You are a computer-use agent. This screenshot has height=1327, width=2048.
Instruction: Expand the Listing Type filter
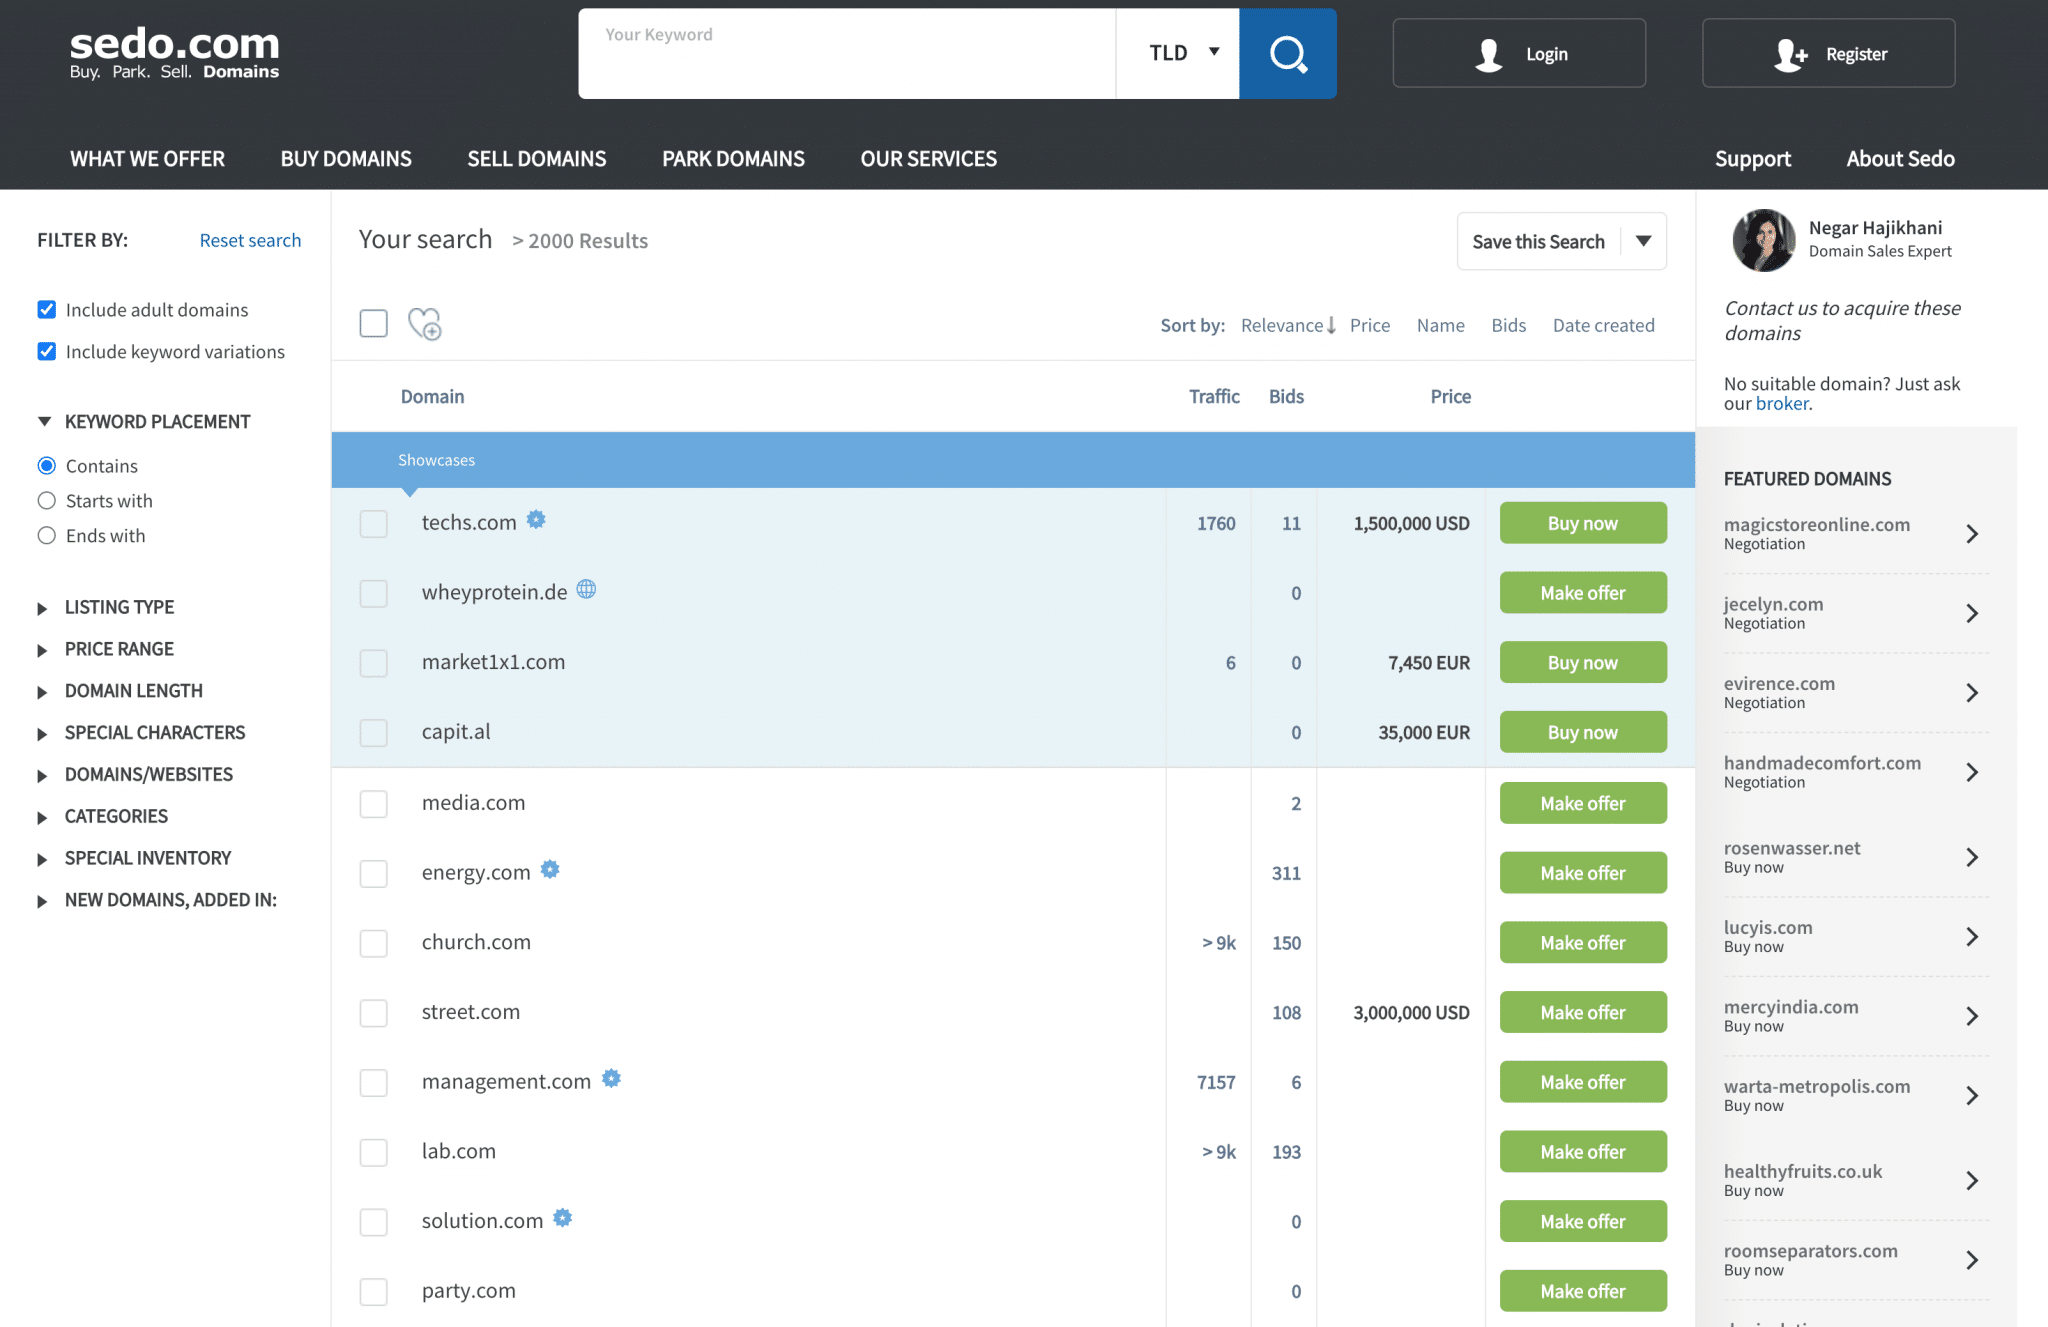click(x=106, y=608)
